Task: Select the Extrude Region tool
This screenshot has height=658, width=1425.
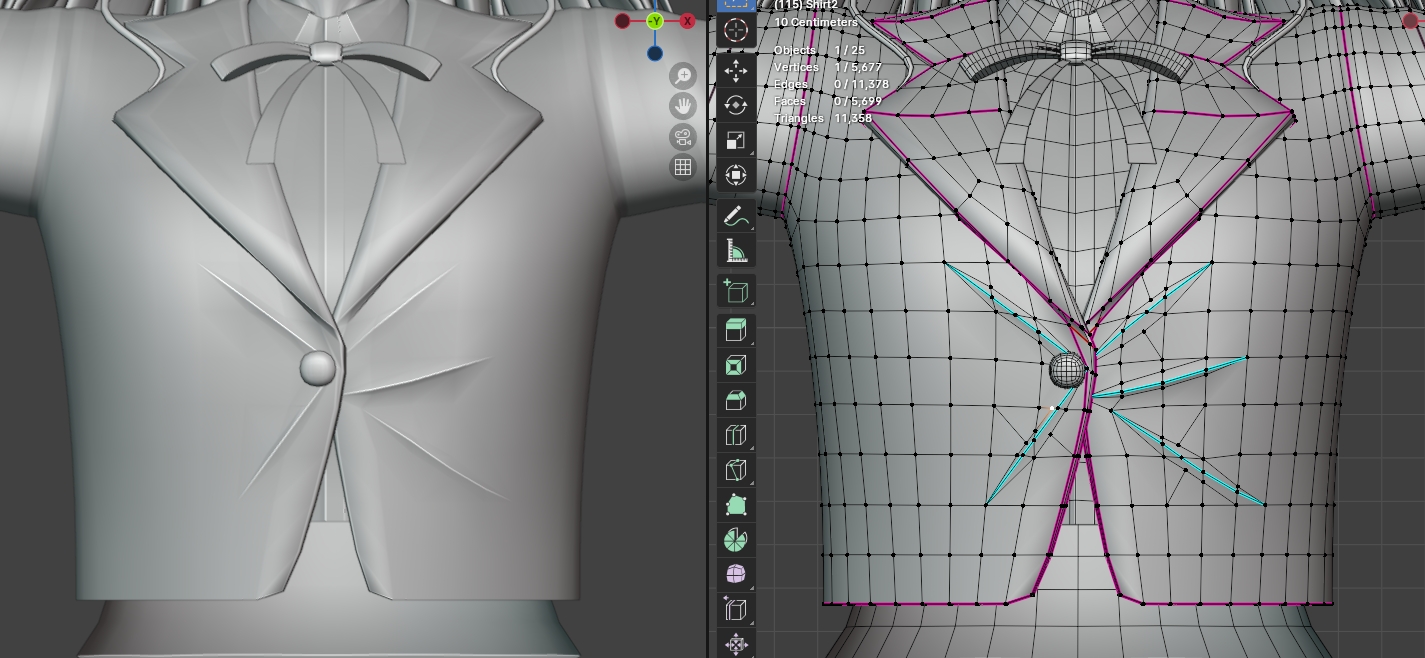Action: pos(736,330)
